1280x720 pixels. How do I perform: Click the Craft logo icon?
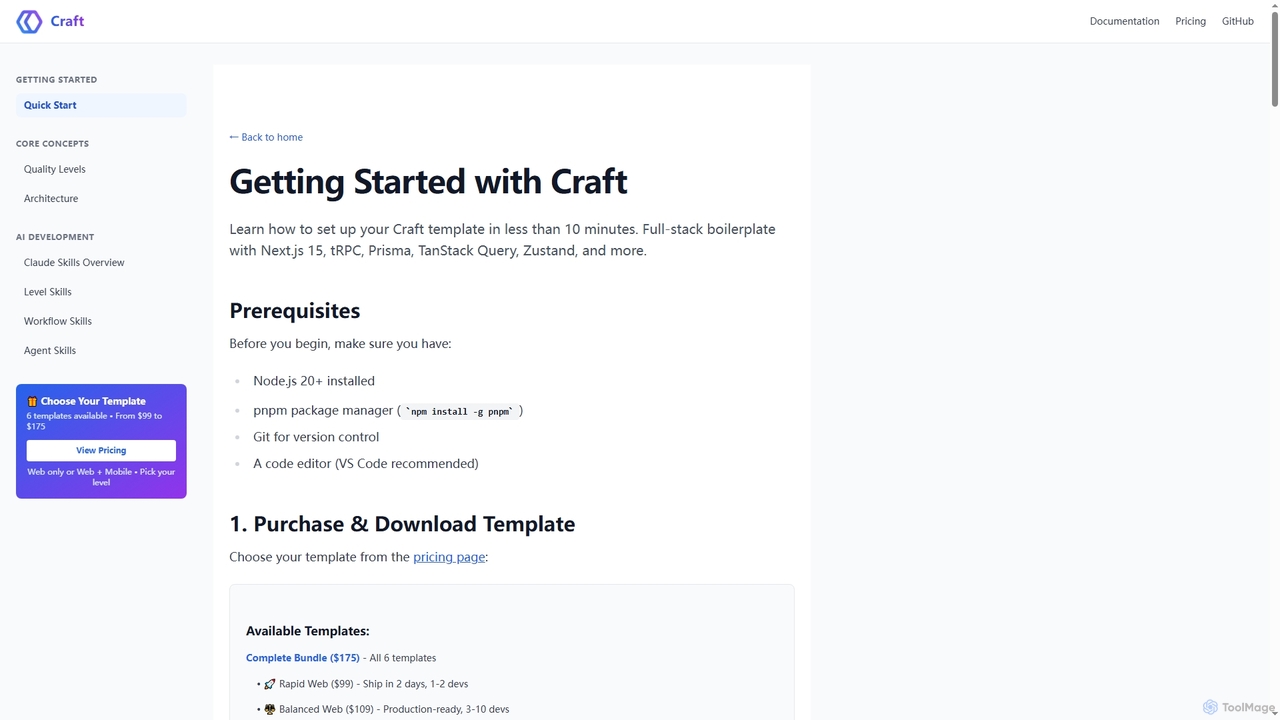click(x=29, y=21)
